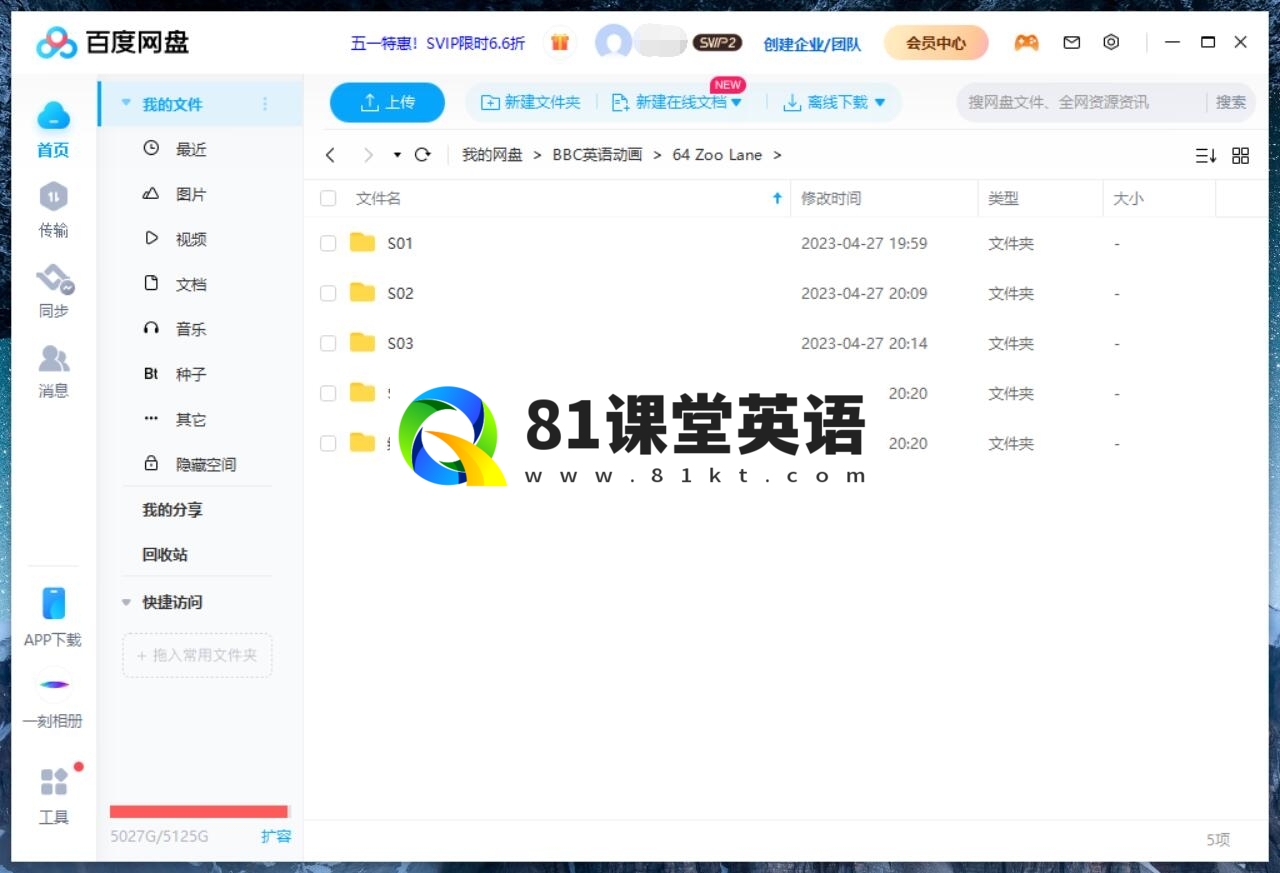The height and width of the screenshot is (873, 1280).
Task: Switch to grid view icon
Action: (1241, 156)
